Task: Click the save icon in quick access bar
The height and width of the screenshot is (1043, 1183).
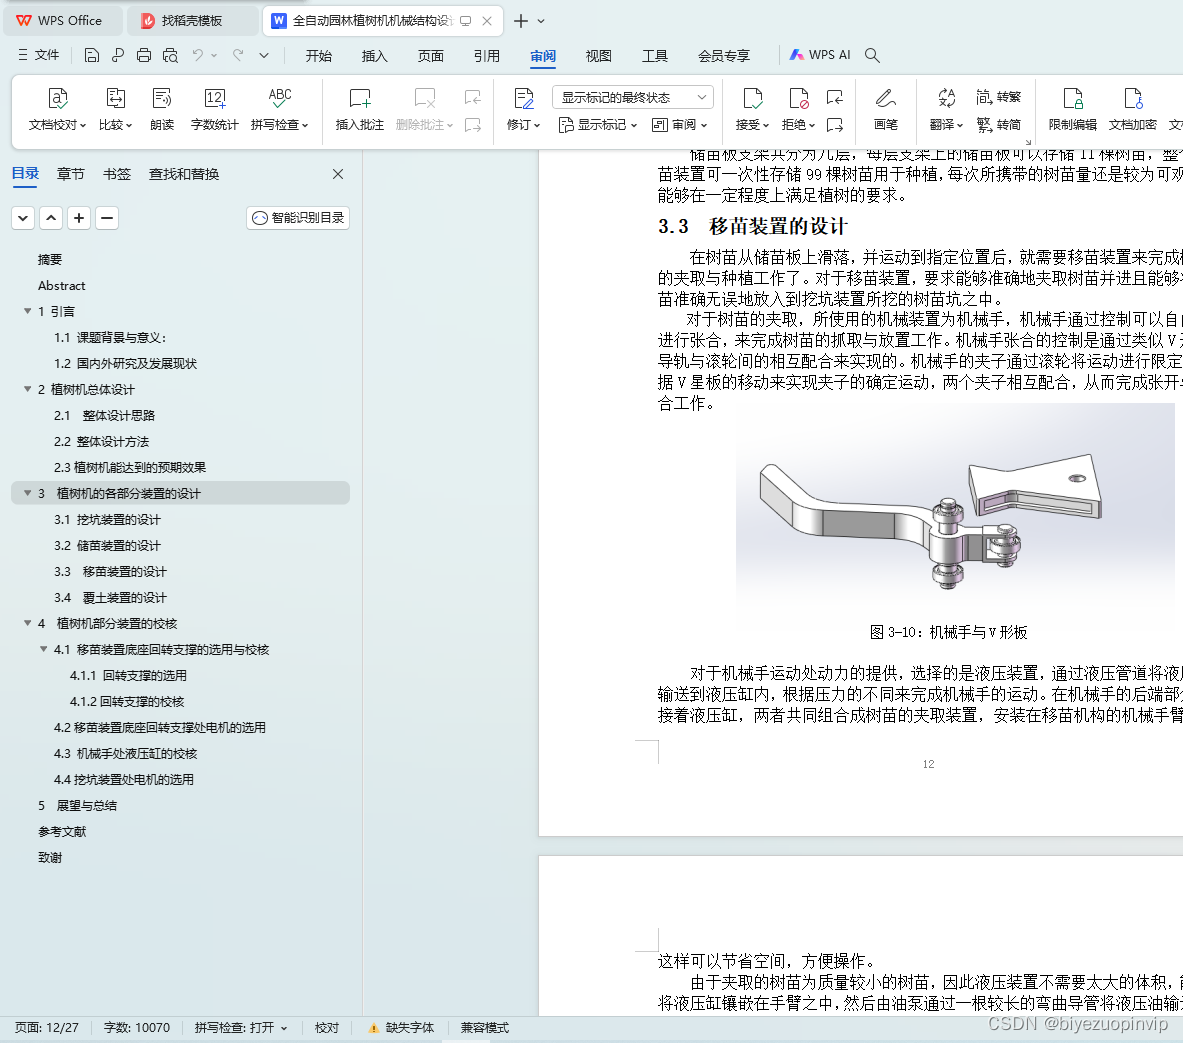Action: 91,55
